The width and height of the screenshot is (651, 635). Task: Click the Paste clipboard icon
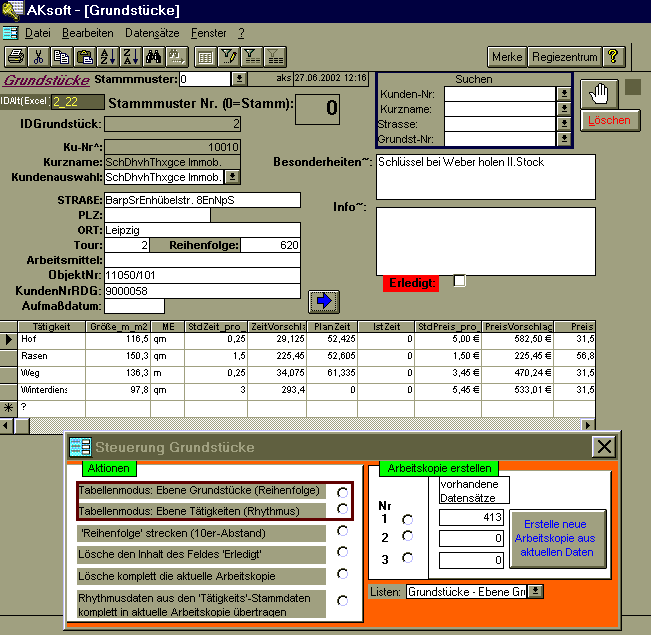[85, 57]
